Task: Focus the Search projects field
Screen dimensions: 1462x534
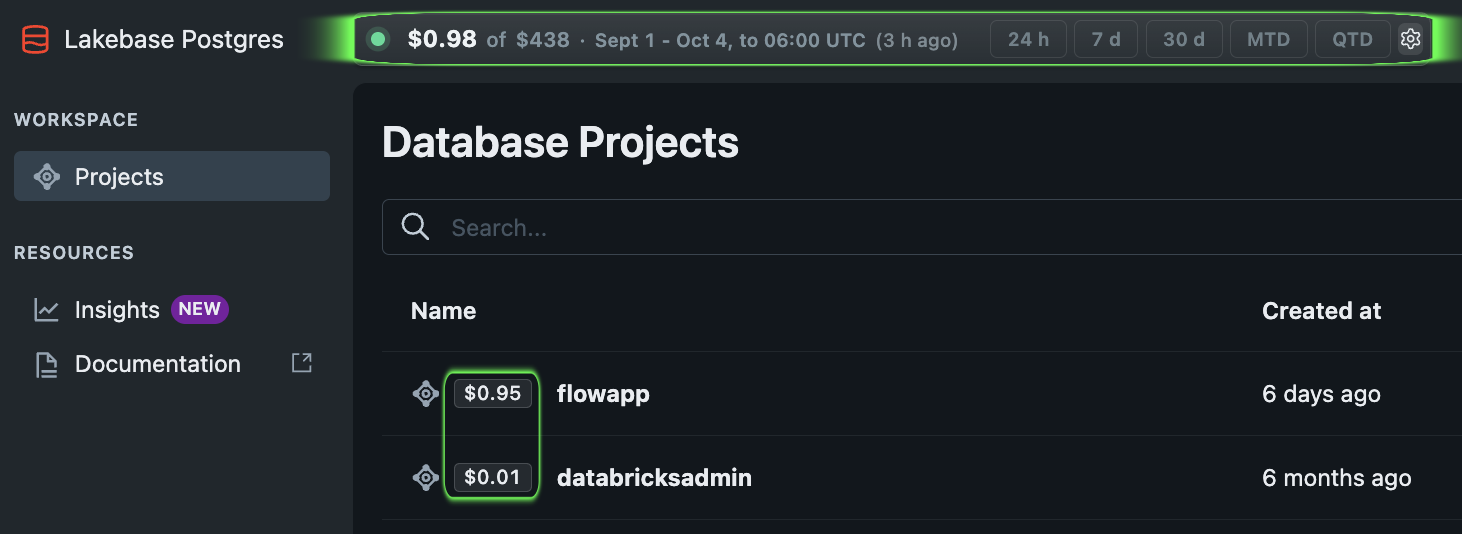Action: (x=922, y=227)
